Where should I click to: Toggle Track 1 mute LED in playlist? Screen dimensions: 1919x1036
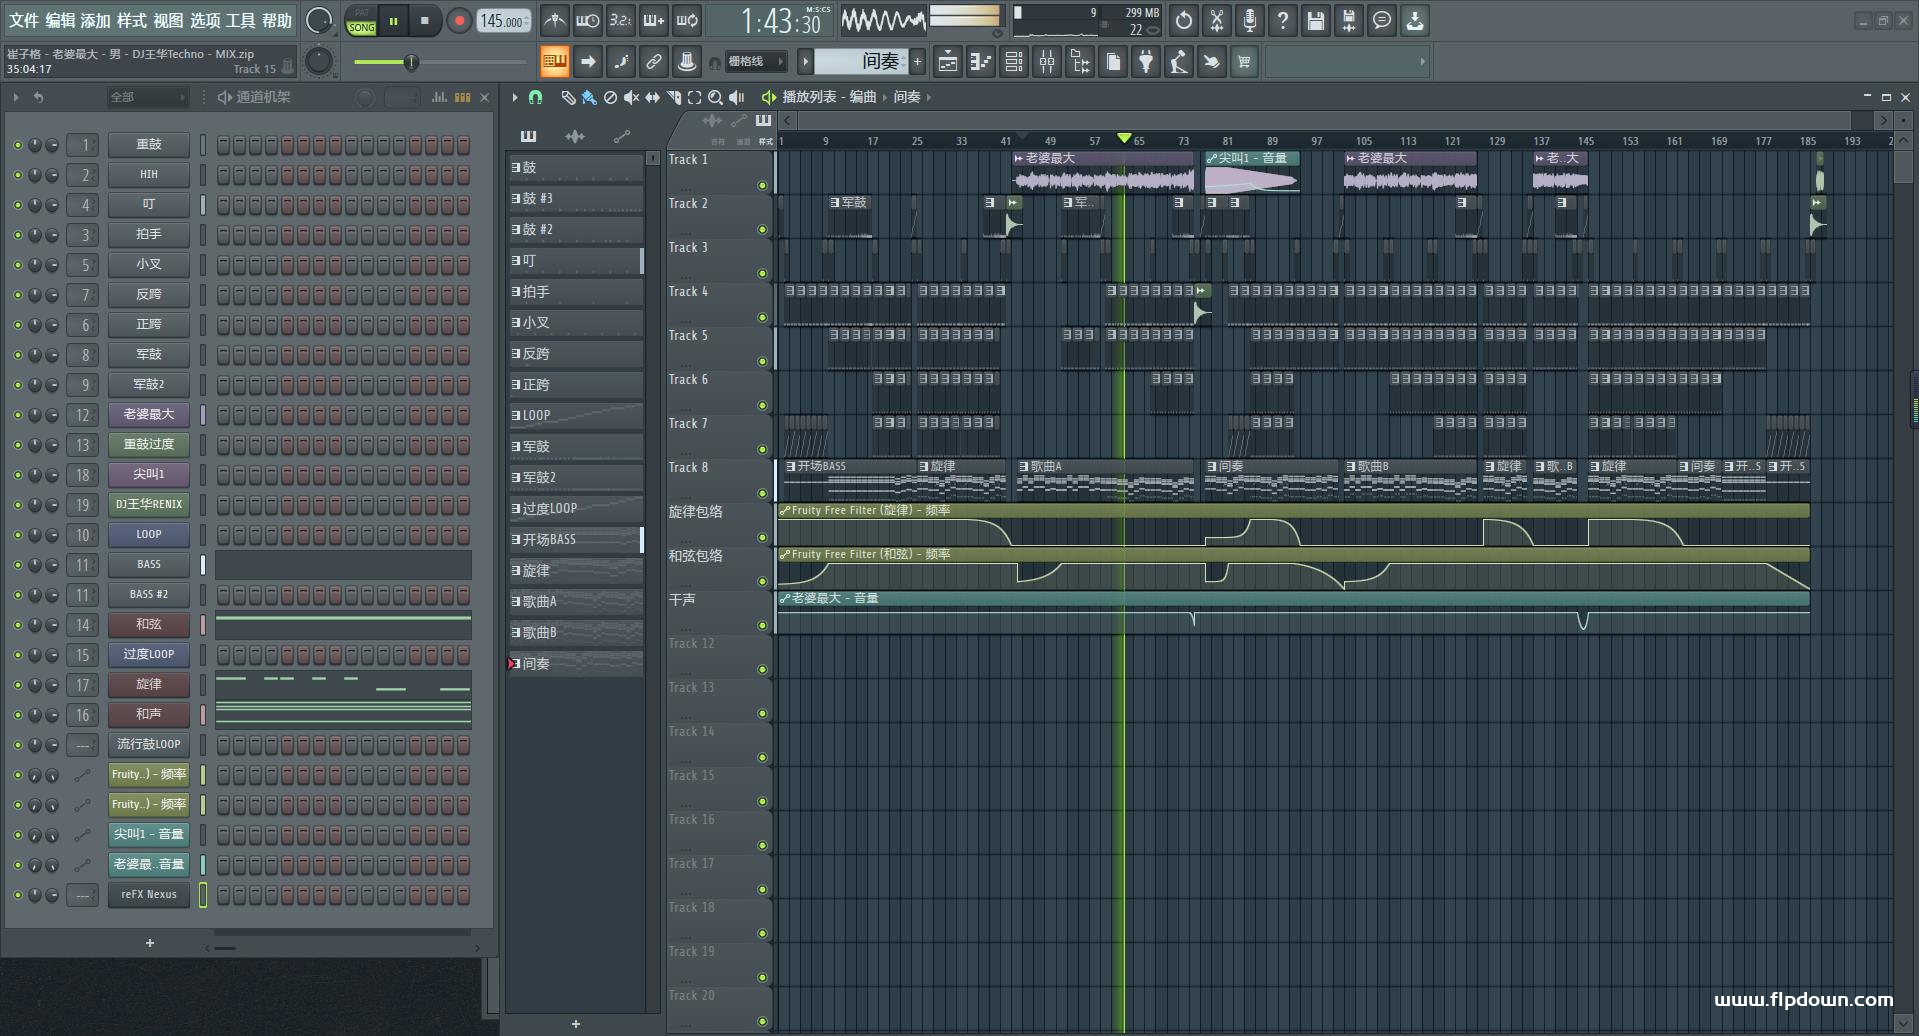[762, 185]
